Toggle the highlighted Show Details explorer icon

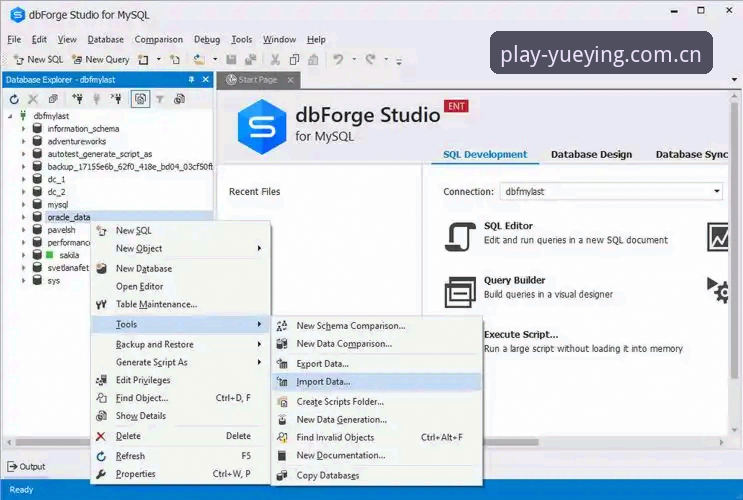(x=140, y=99)
